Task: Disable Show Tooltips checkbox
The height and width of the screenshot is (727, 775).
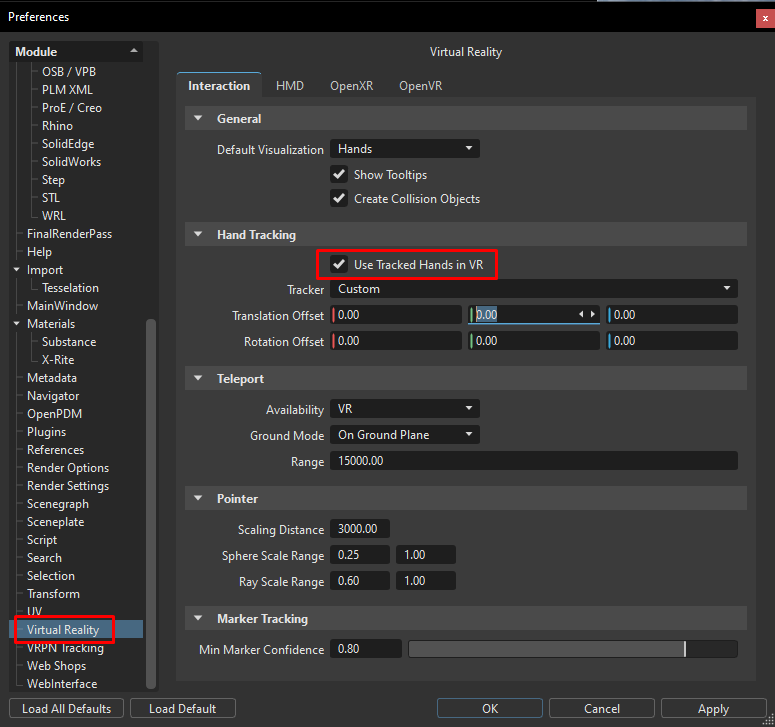Action: coord(339,175)
